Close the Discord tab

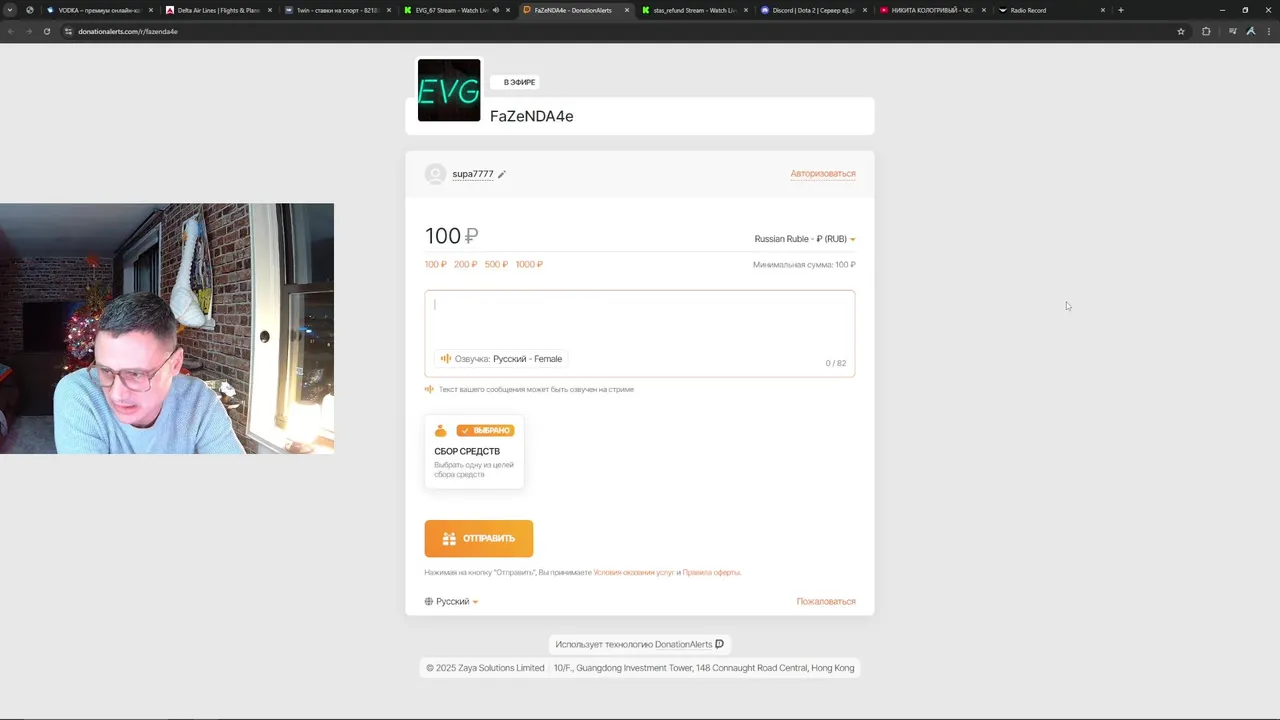coord(865,10)
